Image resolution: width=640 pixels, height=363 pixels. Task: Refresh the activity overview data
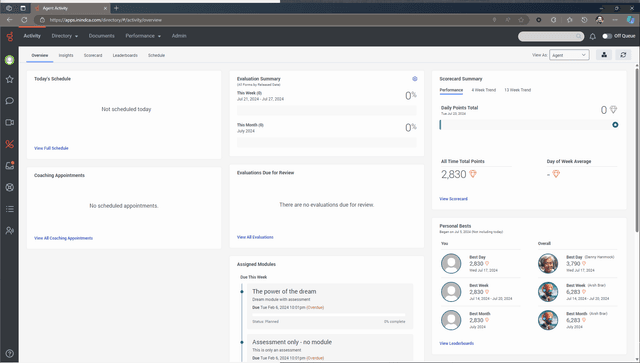click(623, 55)
